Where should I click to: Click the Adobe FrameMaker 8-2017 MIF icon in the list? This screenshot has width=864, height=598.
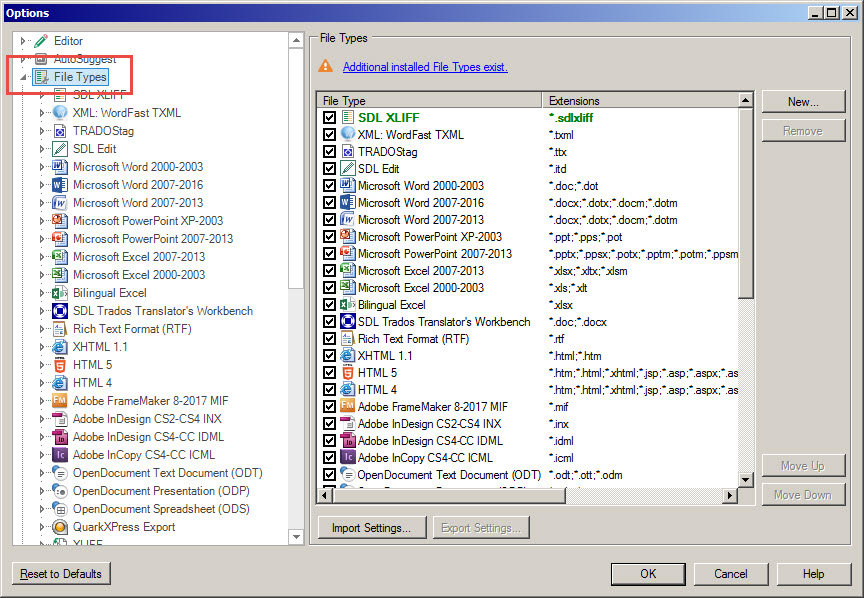pyautogui.click(x=348, y=407)
